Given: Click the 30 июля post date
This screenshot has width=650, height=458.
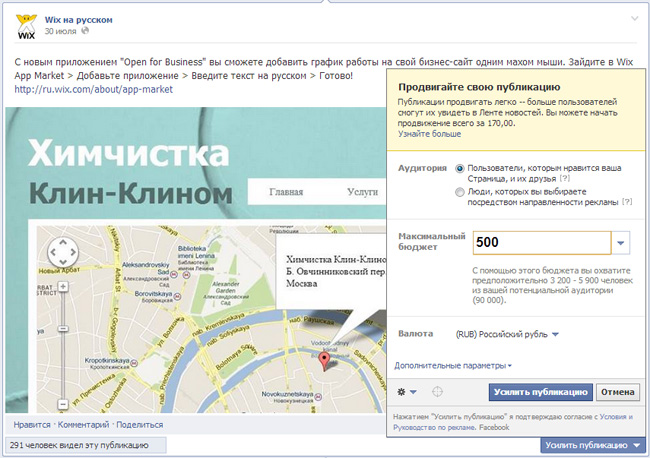Looking at the screenshot, I should point(61,31).
